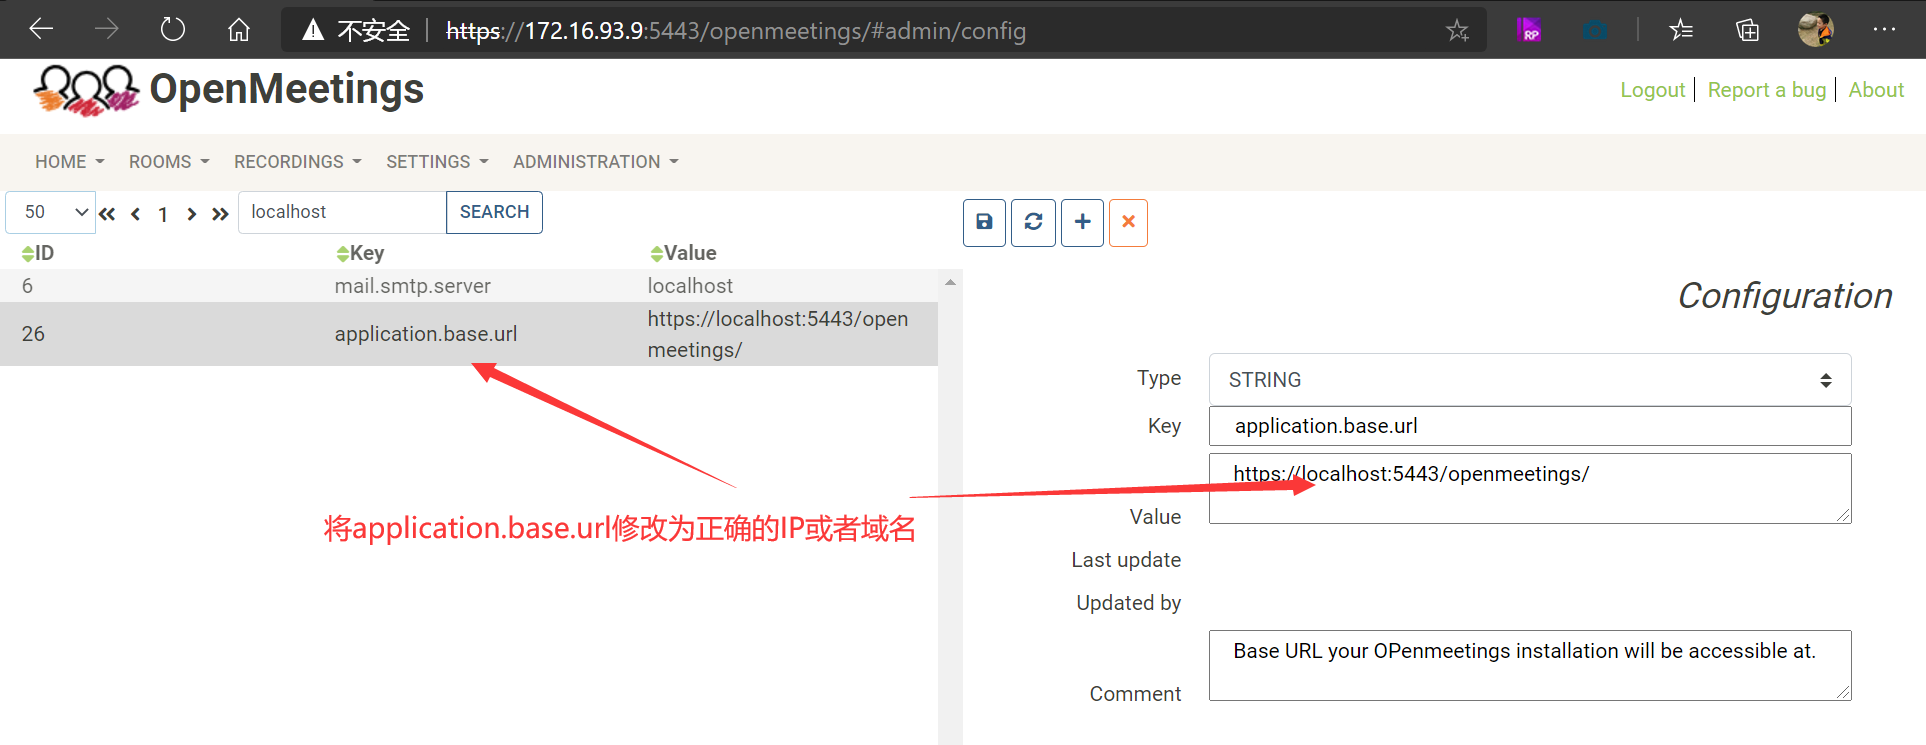Open browser settings ellipsis menu
This screenshot has width=1926, height=745.
point(1884,30)
